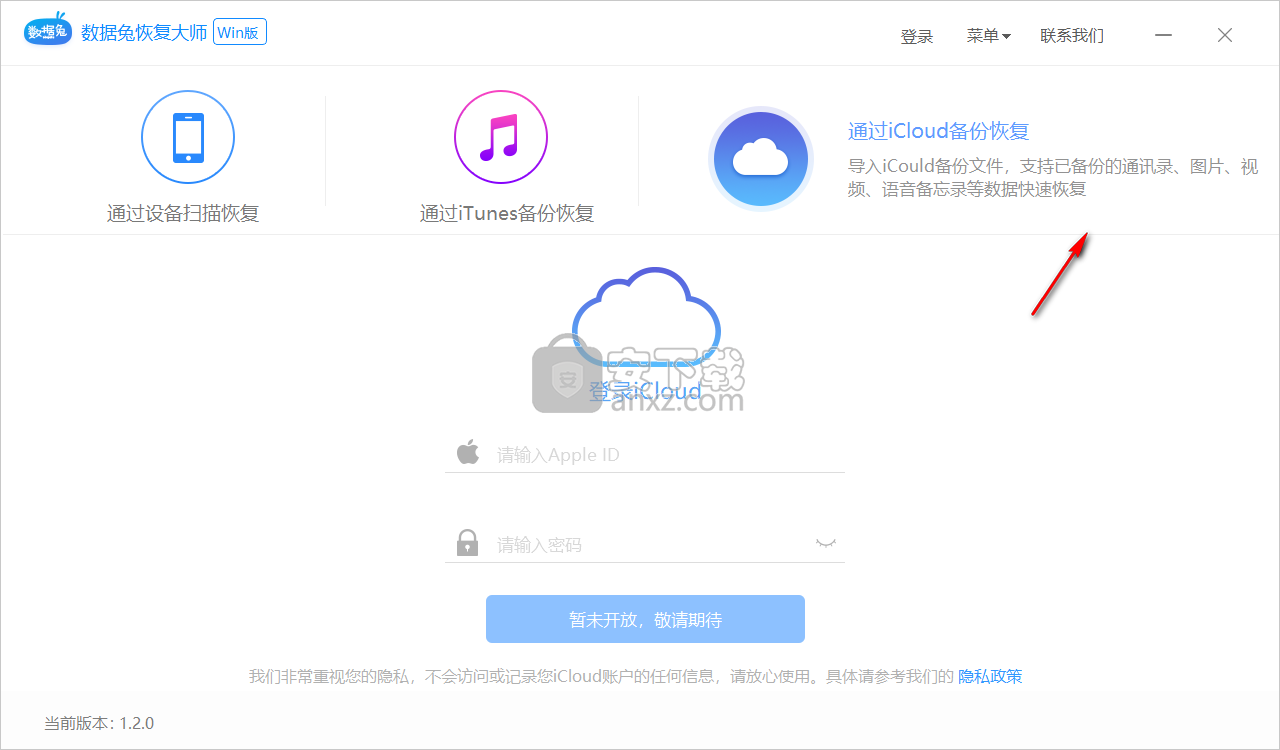Open 联系我们 from the top bar
This screenshot has height=750, width=1280.
[x=1071, y=35]
